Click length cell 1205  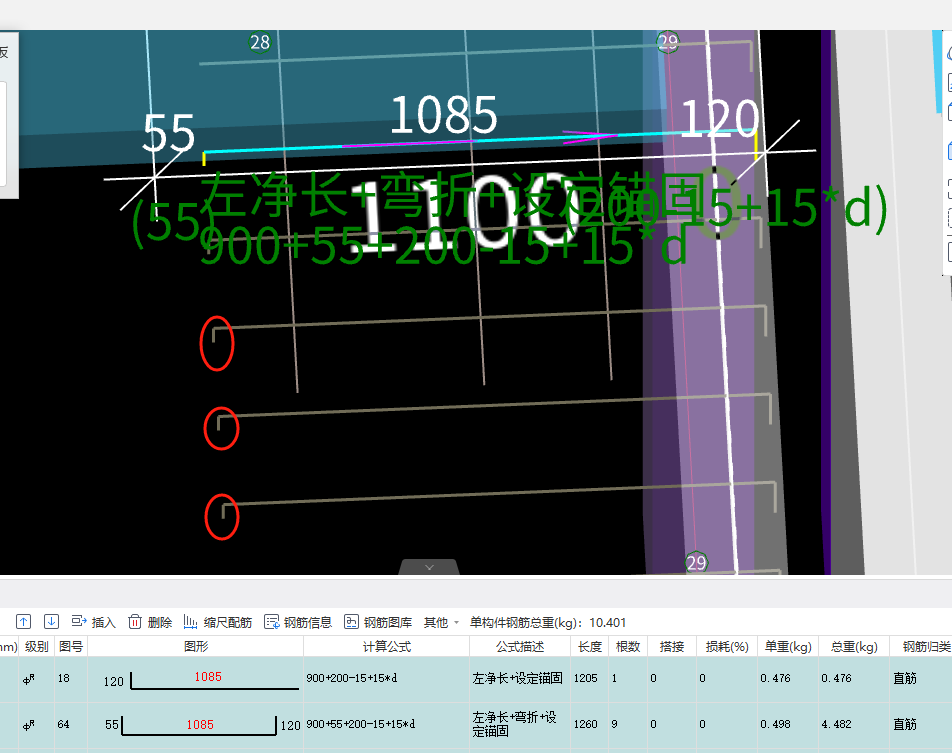coord(590,678)
